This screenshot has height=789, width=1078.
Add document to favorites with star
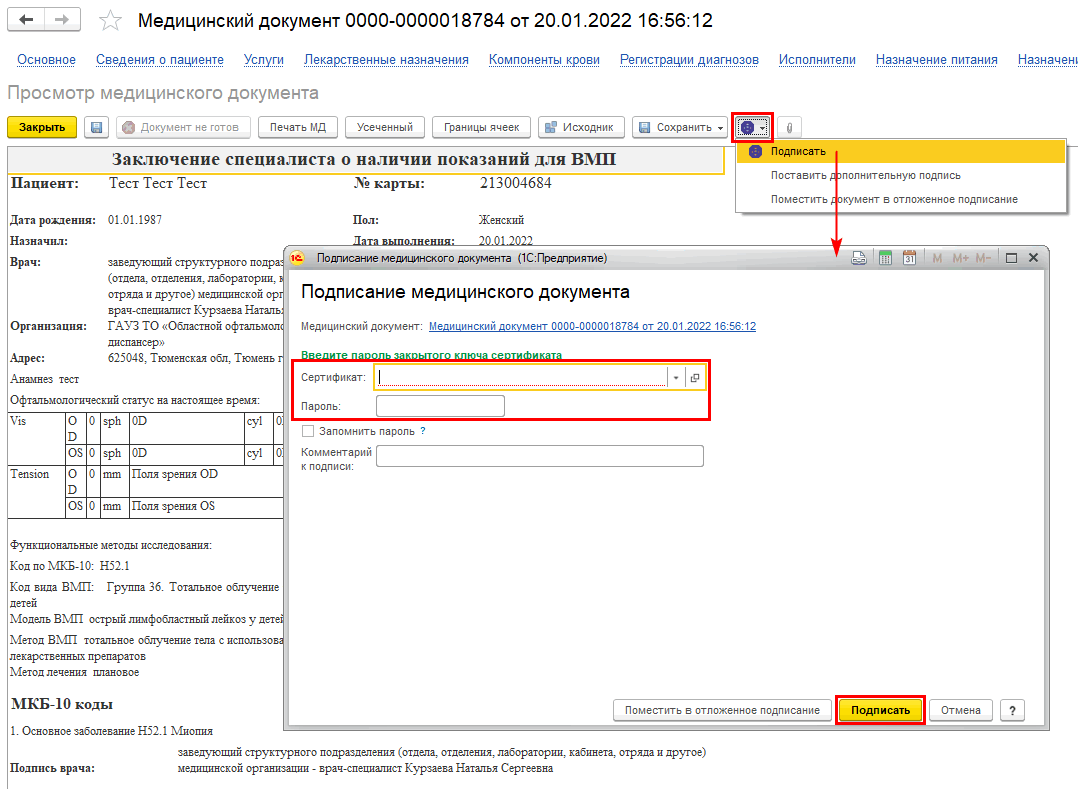point(111,21)
